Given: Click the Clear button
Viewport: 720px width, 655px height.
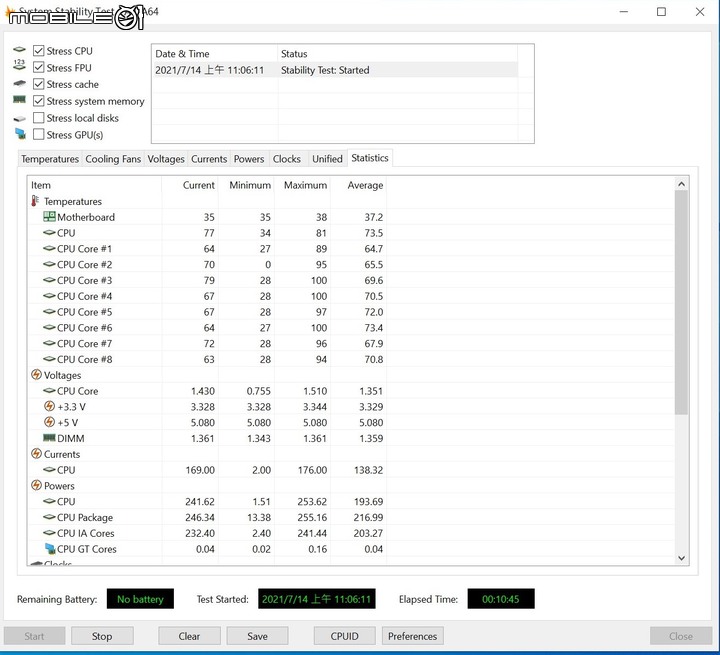Looking at the screenshot, I should [189, 636].
